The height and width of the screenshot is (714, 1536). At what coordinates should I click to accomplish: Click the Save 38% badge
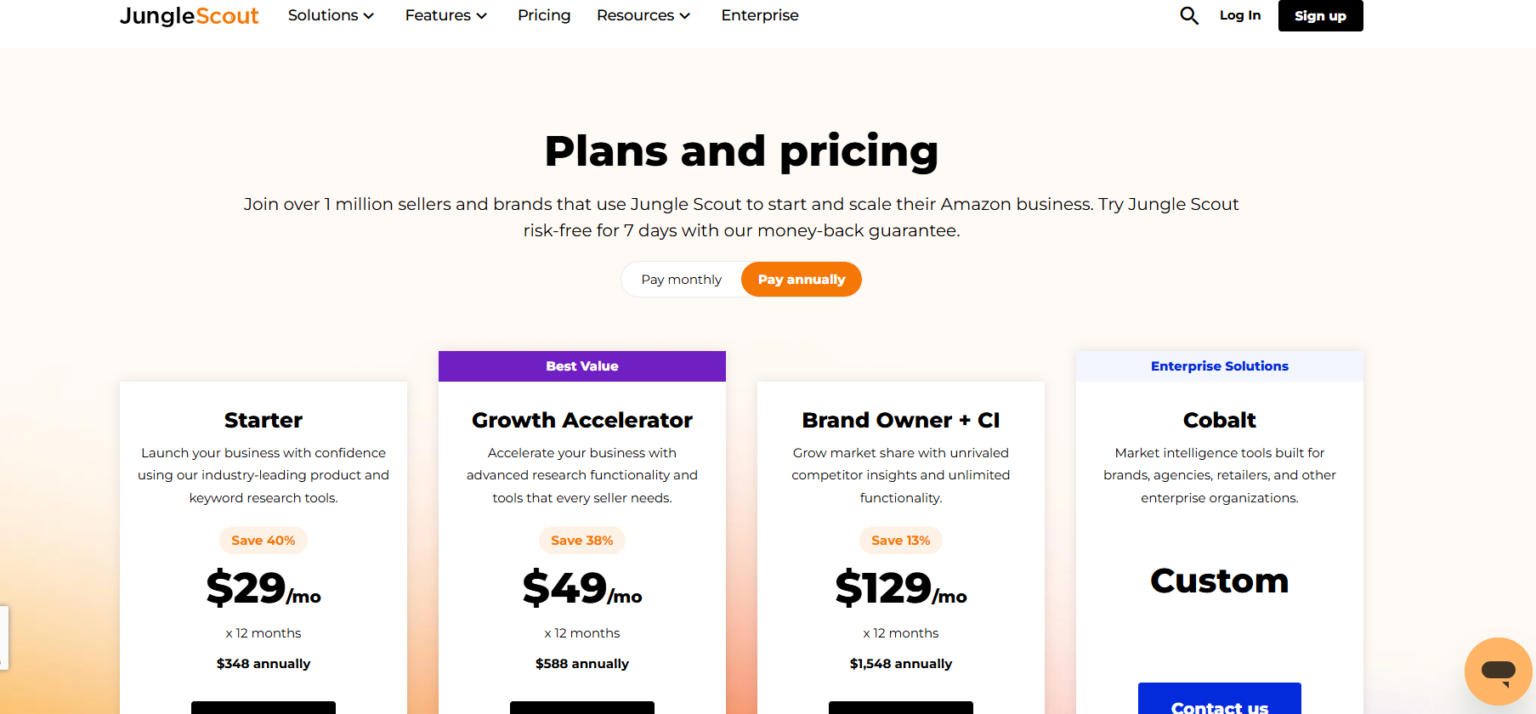[582, 540]
